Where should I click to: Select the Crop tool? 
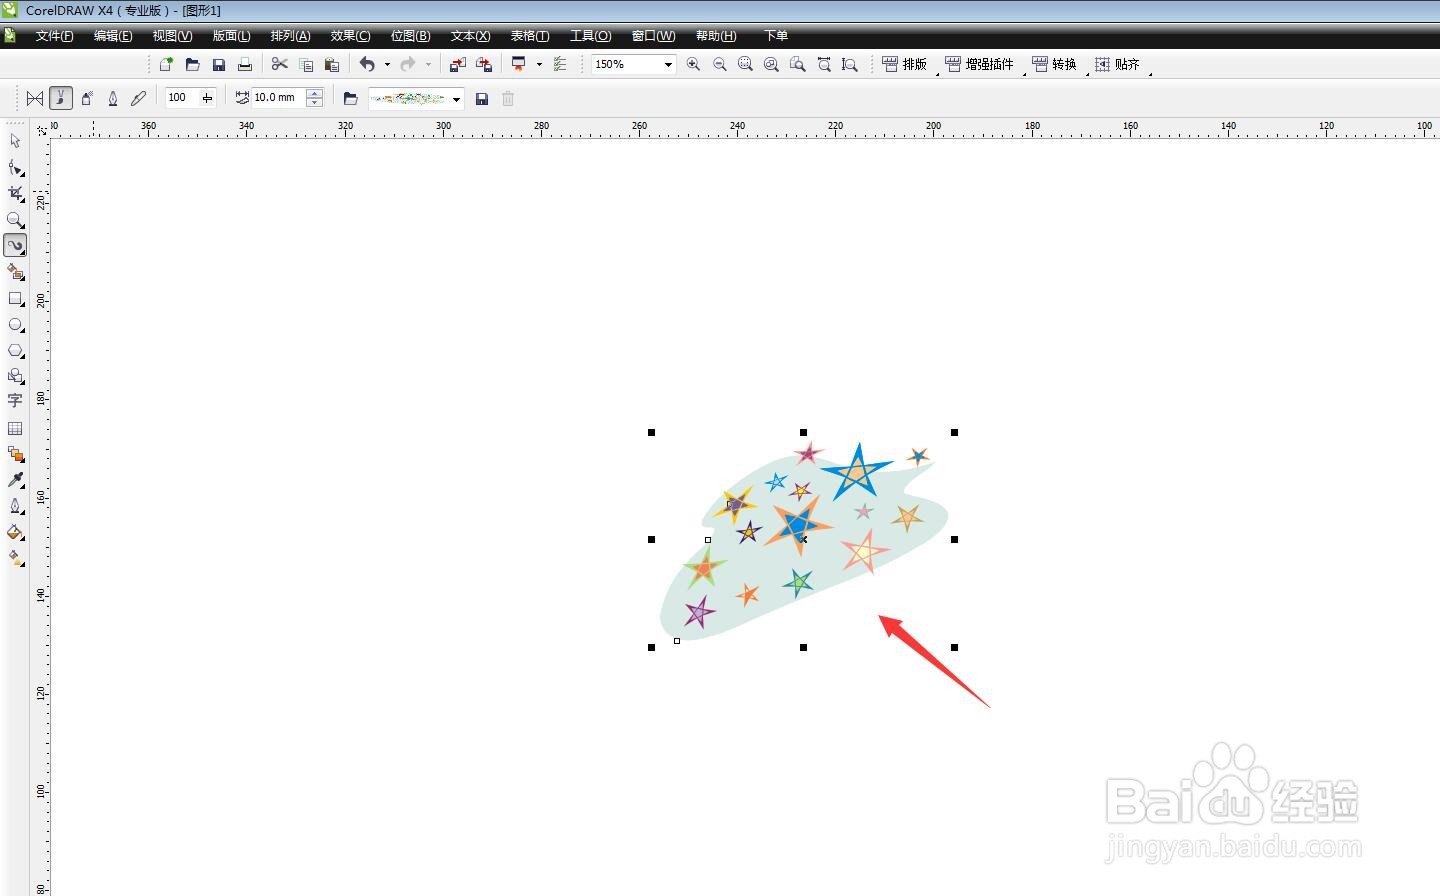click(x=15, y=193)
